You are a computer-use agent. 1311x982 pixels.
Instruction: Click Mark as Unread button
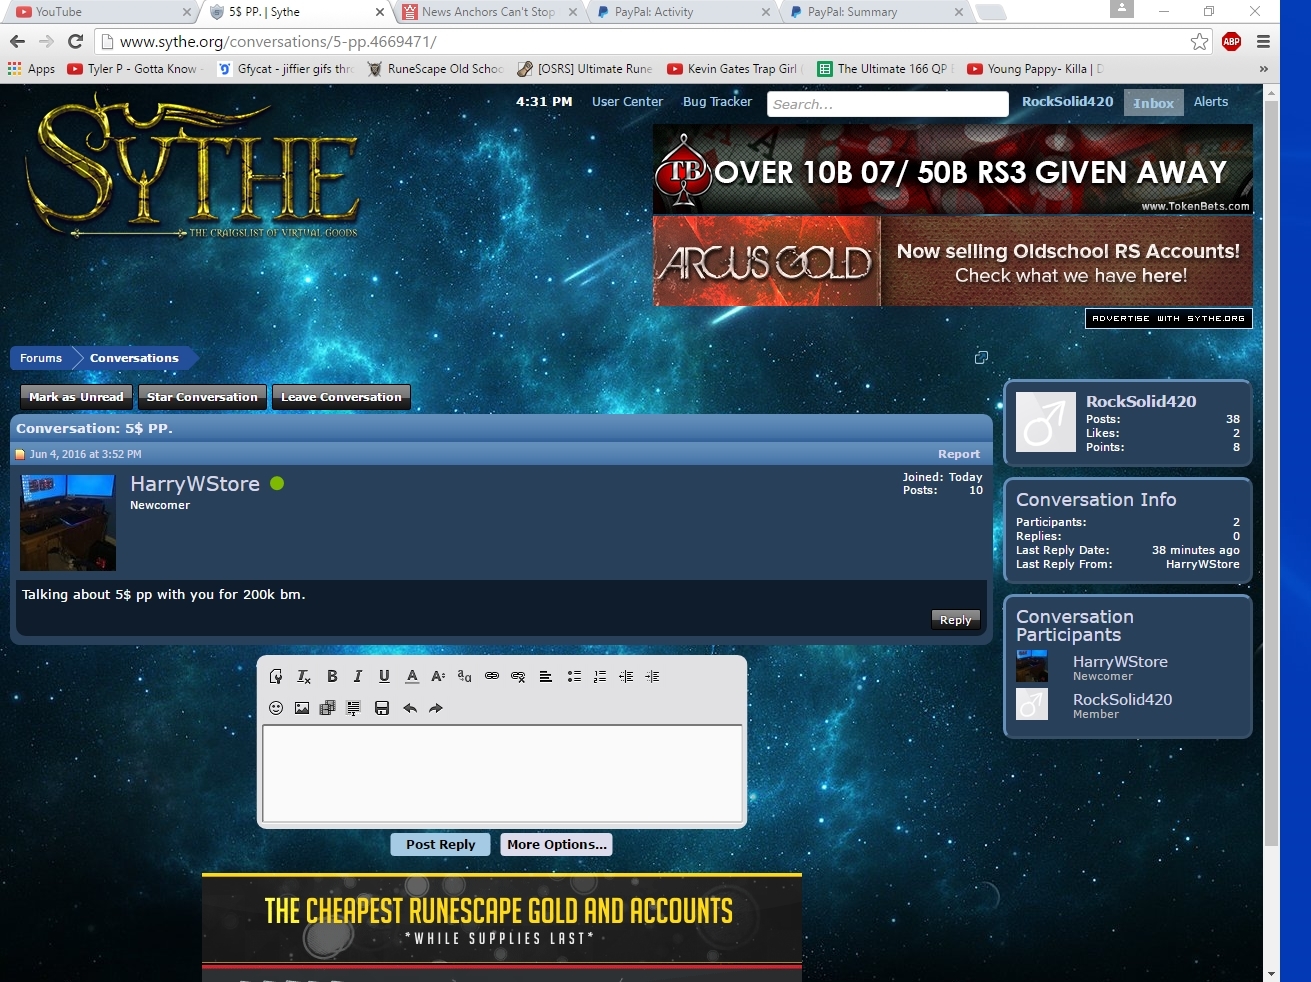click(76, 397)
